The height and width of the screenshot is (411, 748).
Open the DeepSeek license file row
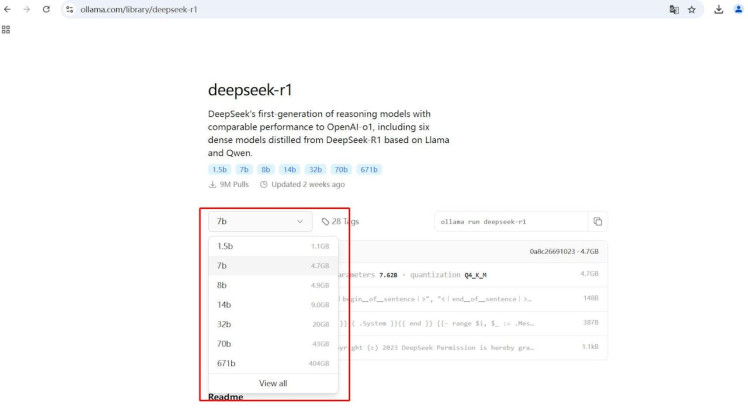[472, 348]
